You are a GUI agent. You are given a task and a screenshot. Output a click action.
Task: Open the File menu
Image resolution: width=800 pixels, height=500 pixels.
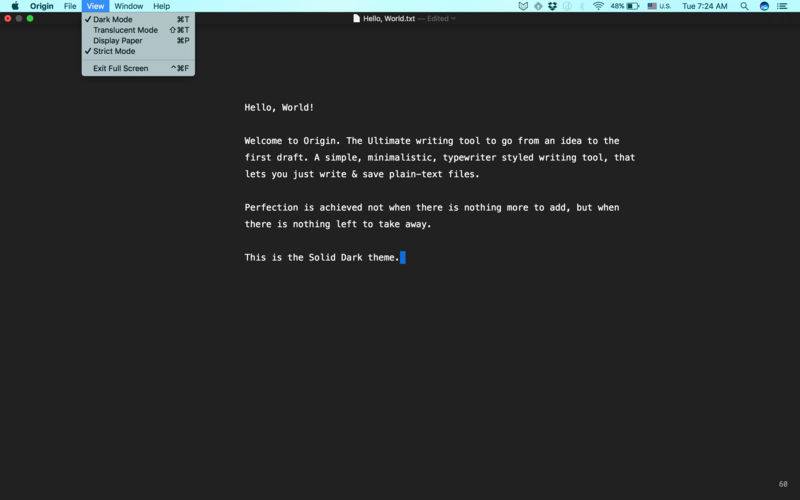(x=70, y=6)
